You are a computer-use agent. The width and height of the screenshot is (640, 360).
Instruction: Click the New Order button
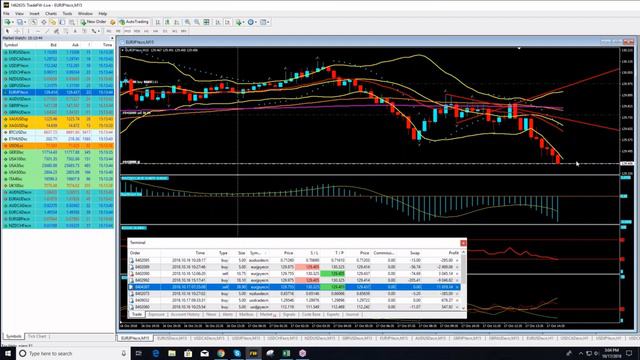93,22
